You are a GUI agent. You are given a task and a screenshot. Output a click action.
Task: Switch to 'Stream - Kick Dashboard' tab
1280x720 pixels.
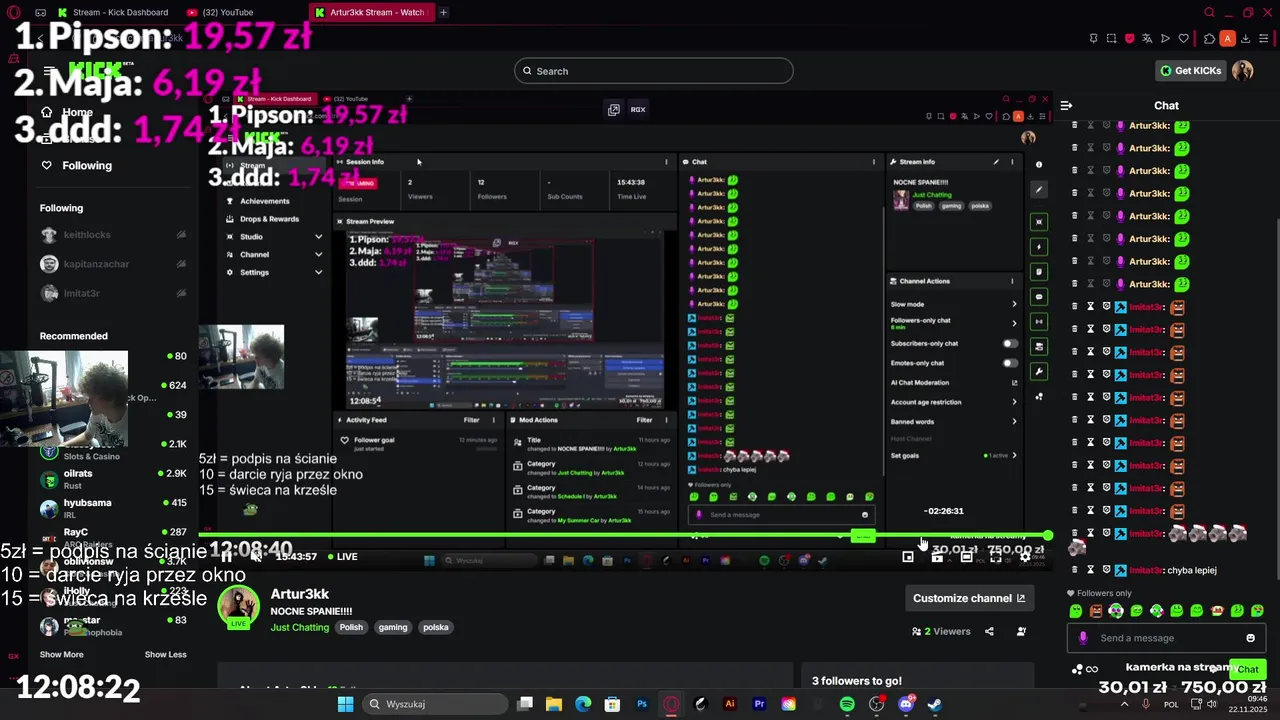pos(112,12)
